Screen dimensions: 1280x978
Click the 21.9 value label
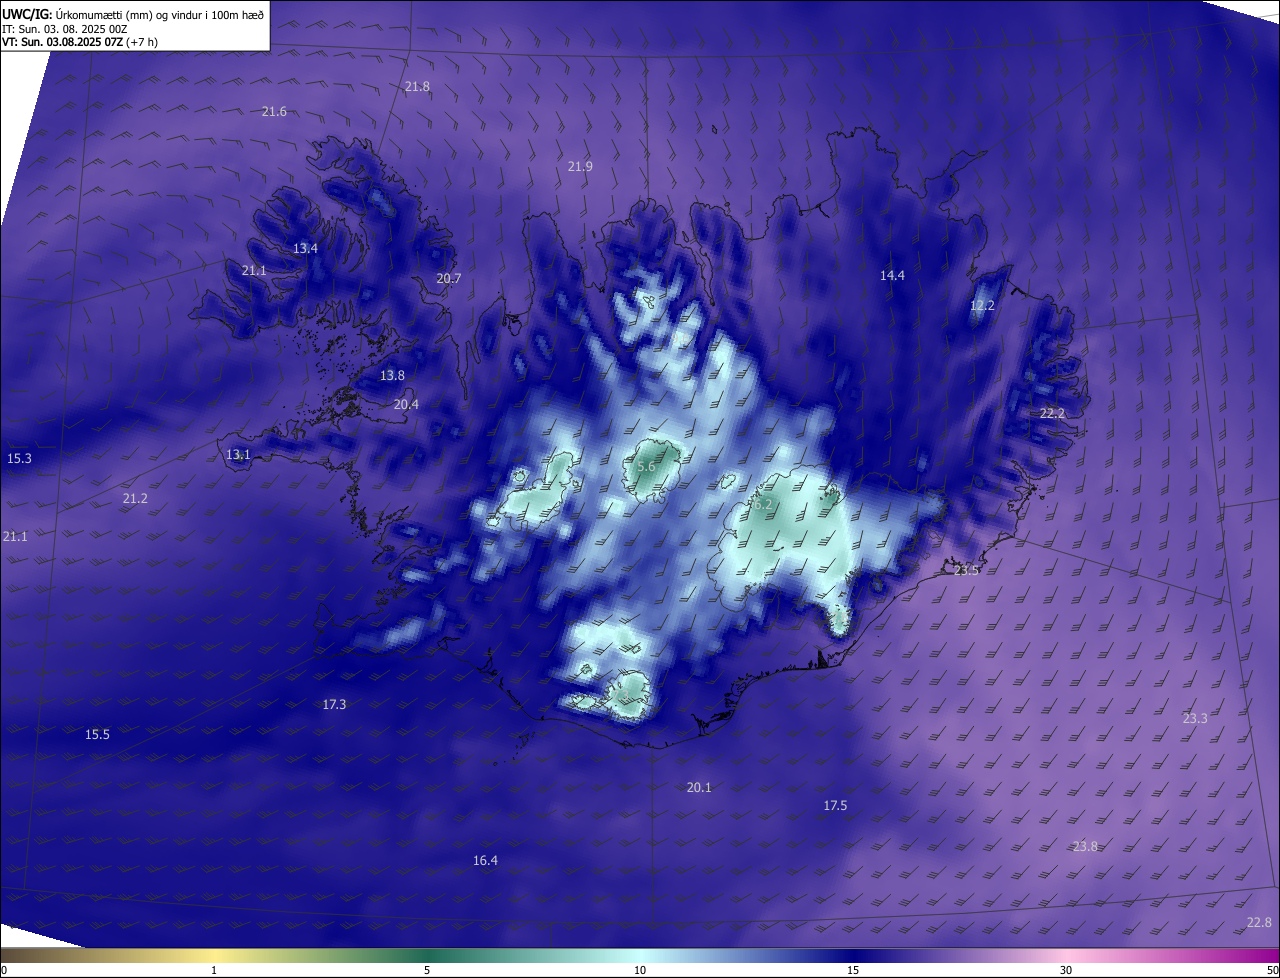(580, 166)
